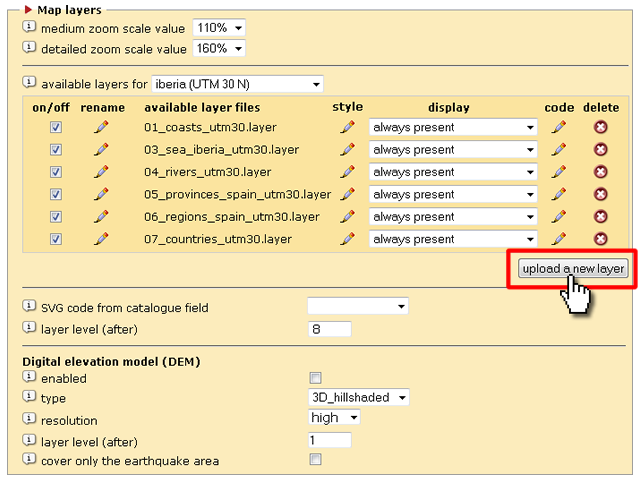Click info icon beside DEM resolution

tap(29, 419)
